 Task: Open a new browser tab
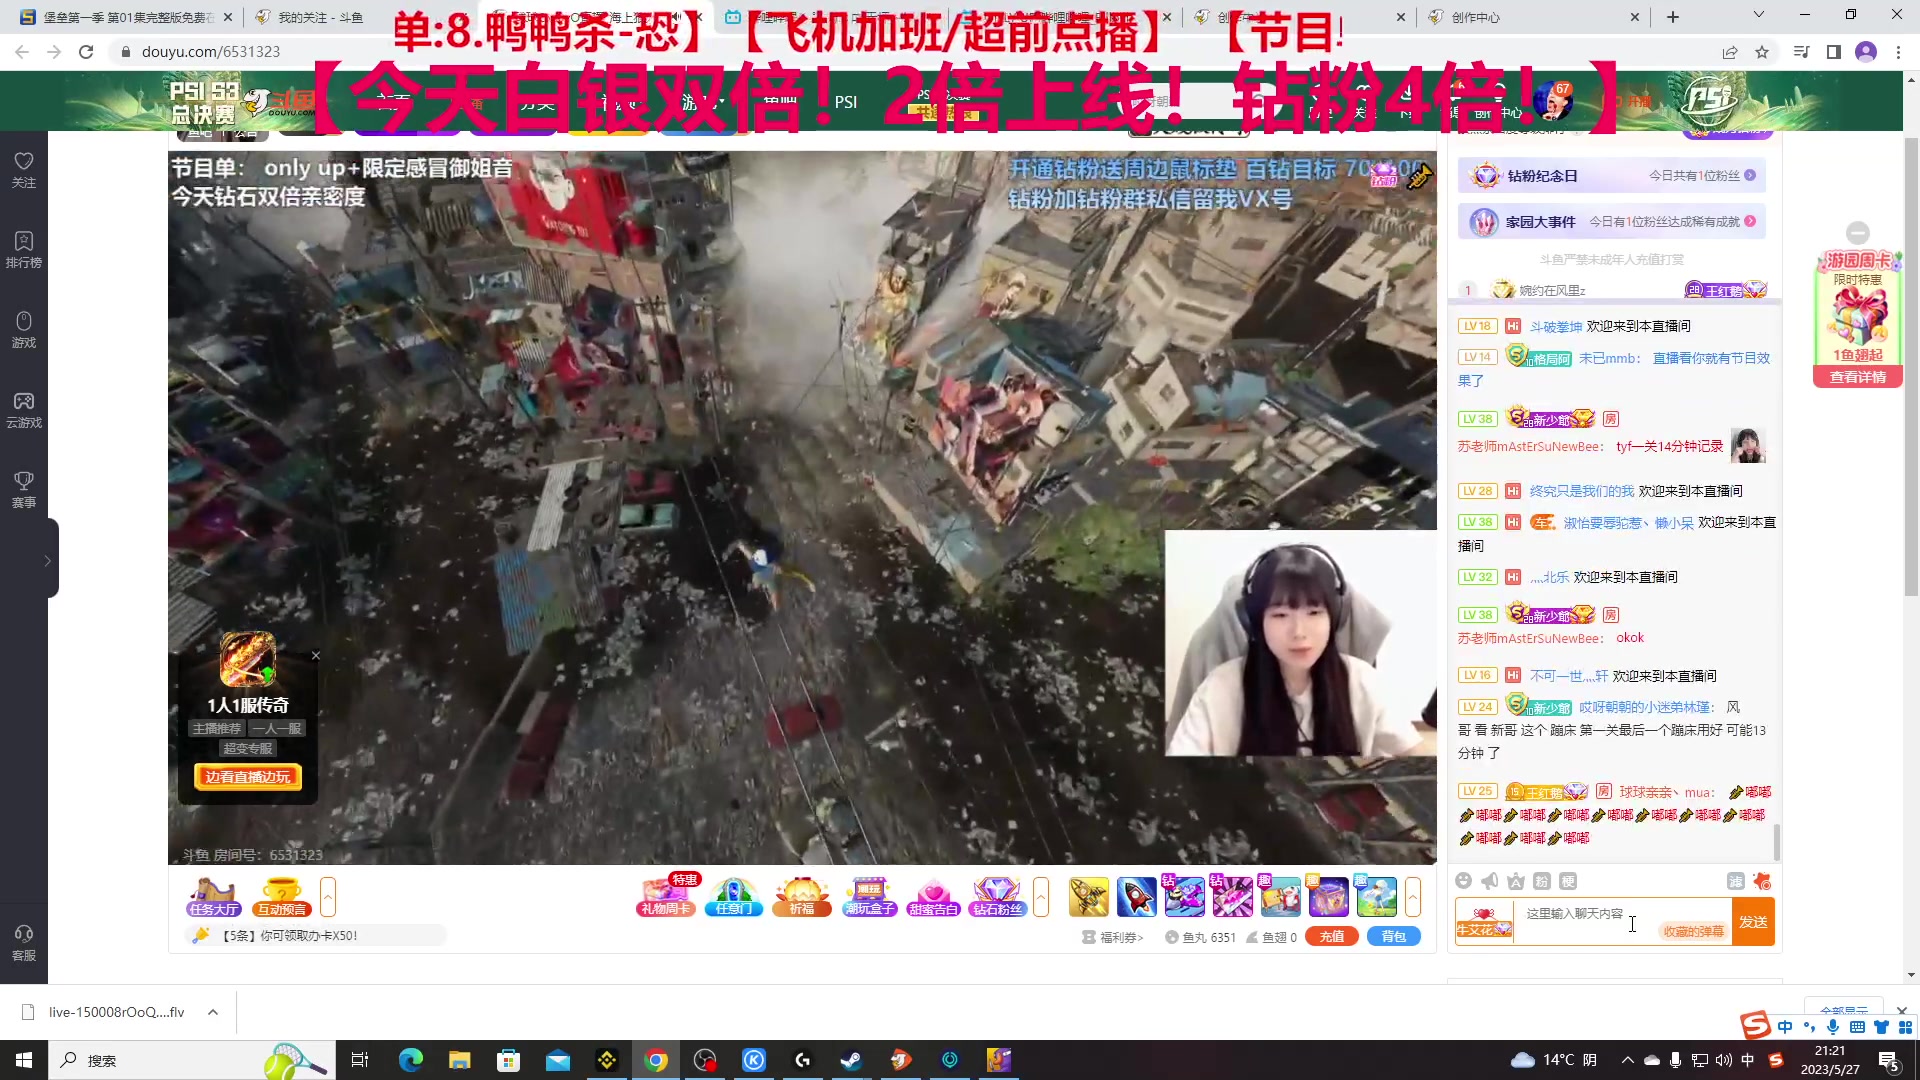tap(1673, 17)
